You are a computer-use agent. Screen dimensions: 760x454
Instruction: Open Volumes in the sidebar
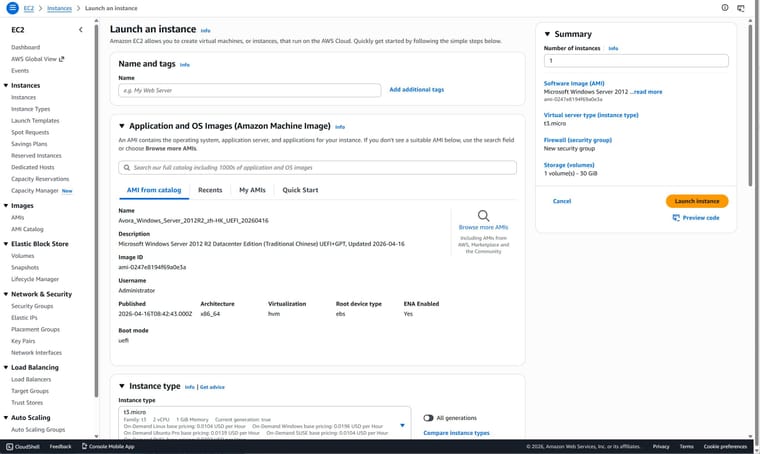point(23,256)
